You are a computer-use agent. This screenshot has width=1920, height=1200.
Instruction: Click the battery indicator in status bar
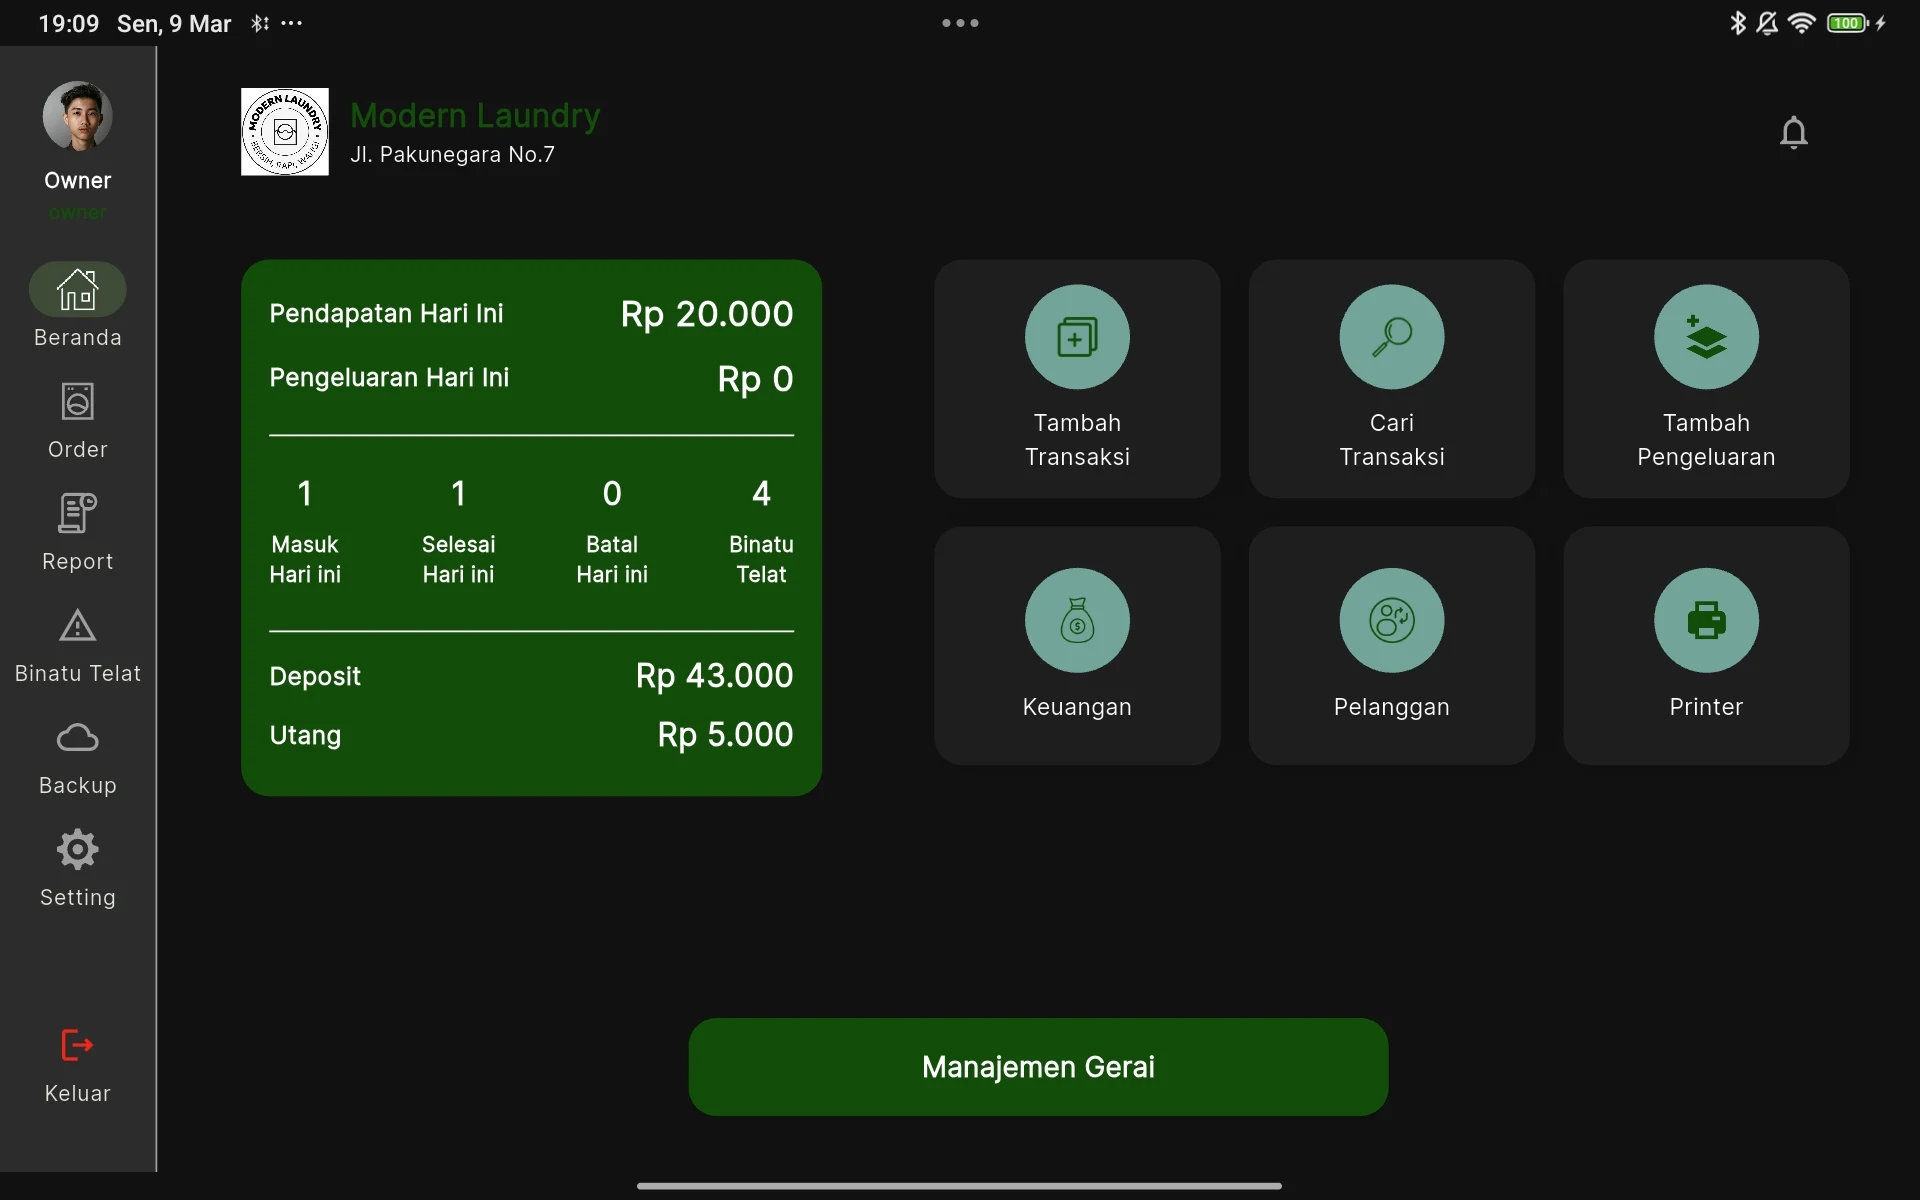tap(1847, 23)
